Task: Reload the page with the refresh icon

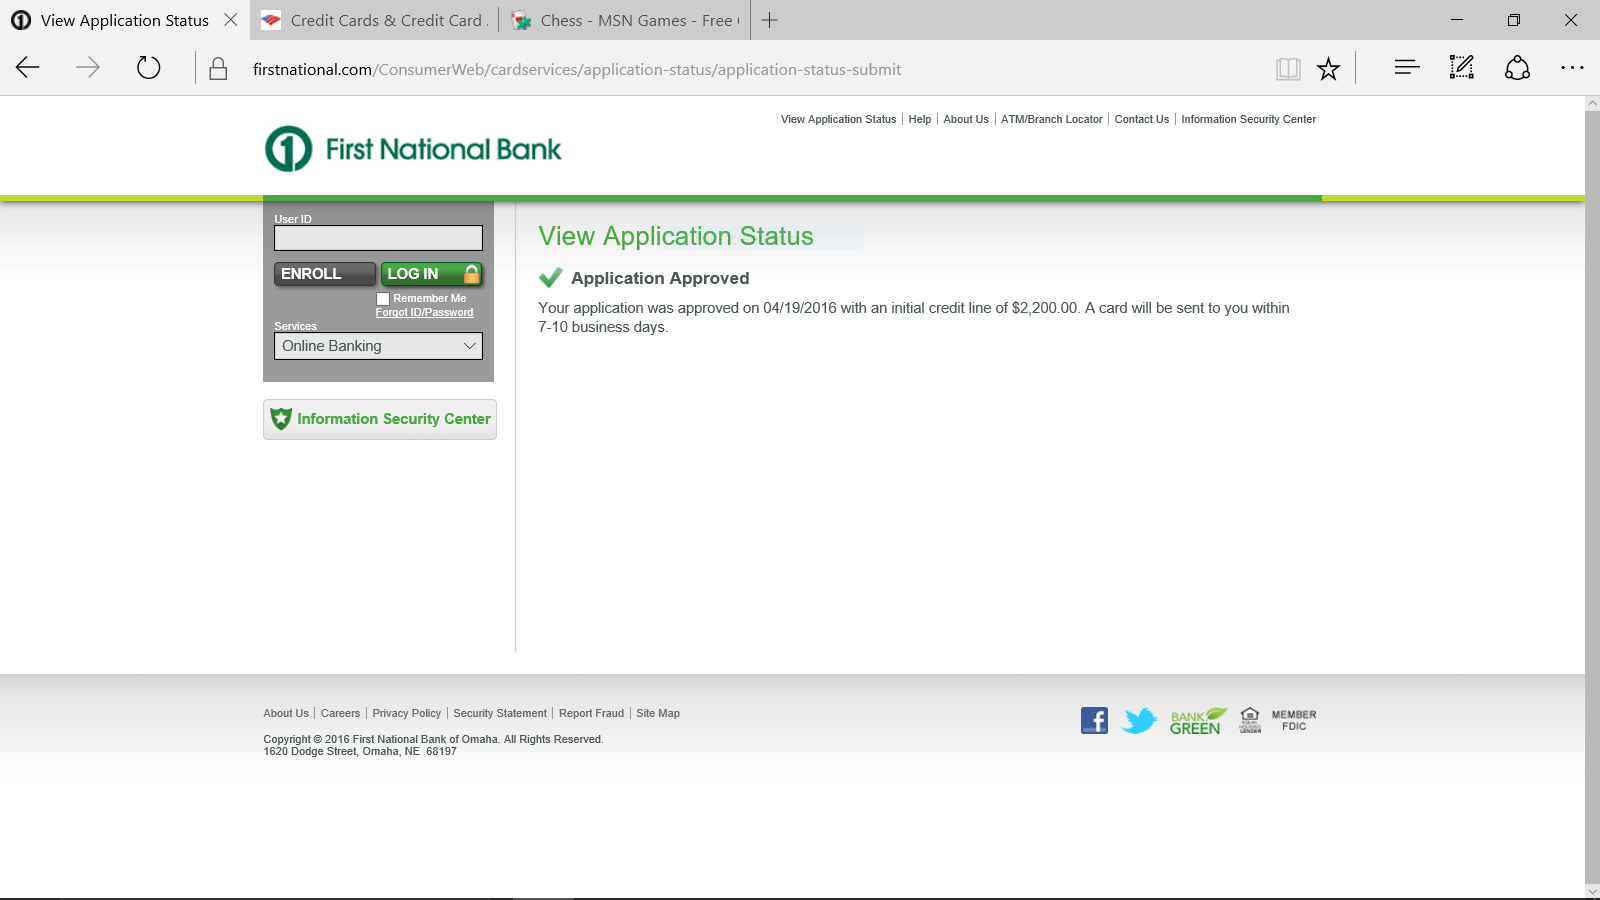Action: tap(148, 68)
